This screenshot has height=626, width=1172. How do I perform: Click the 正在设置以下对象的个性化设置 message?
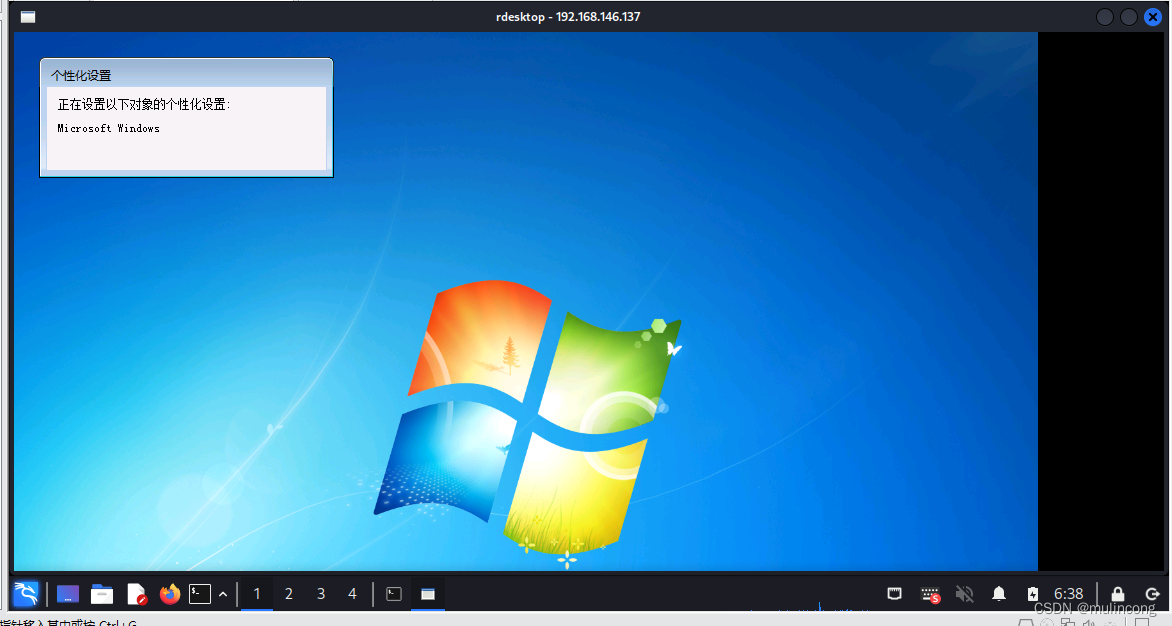(x=144, y=105)
